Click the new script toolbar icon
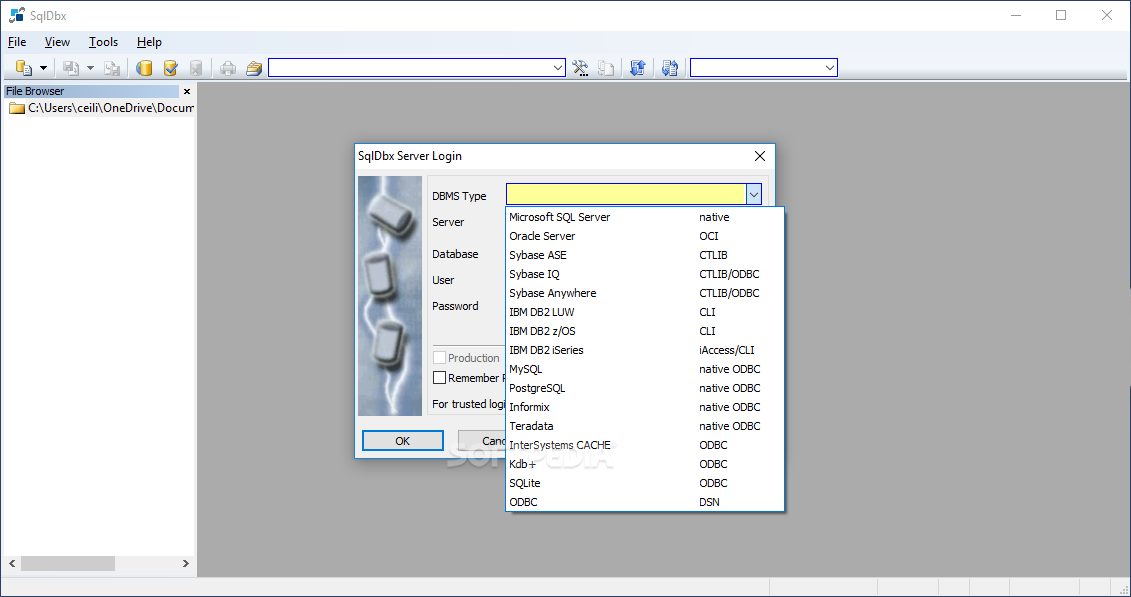The width and height of the screenshot is (1131, 597). click(24, 68)
